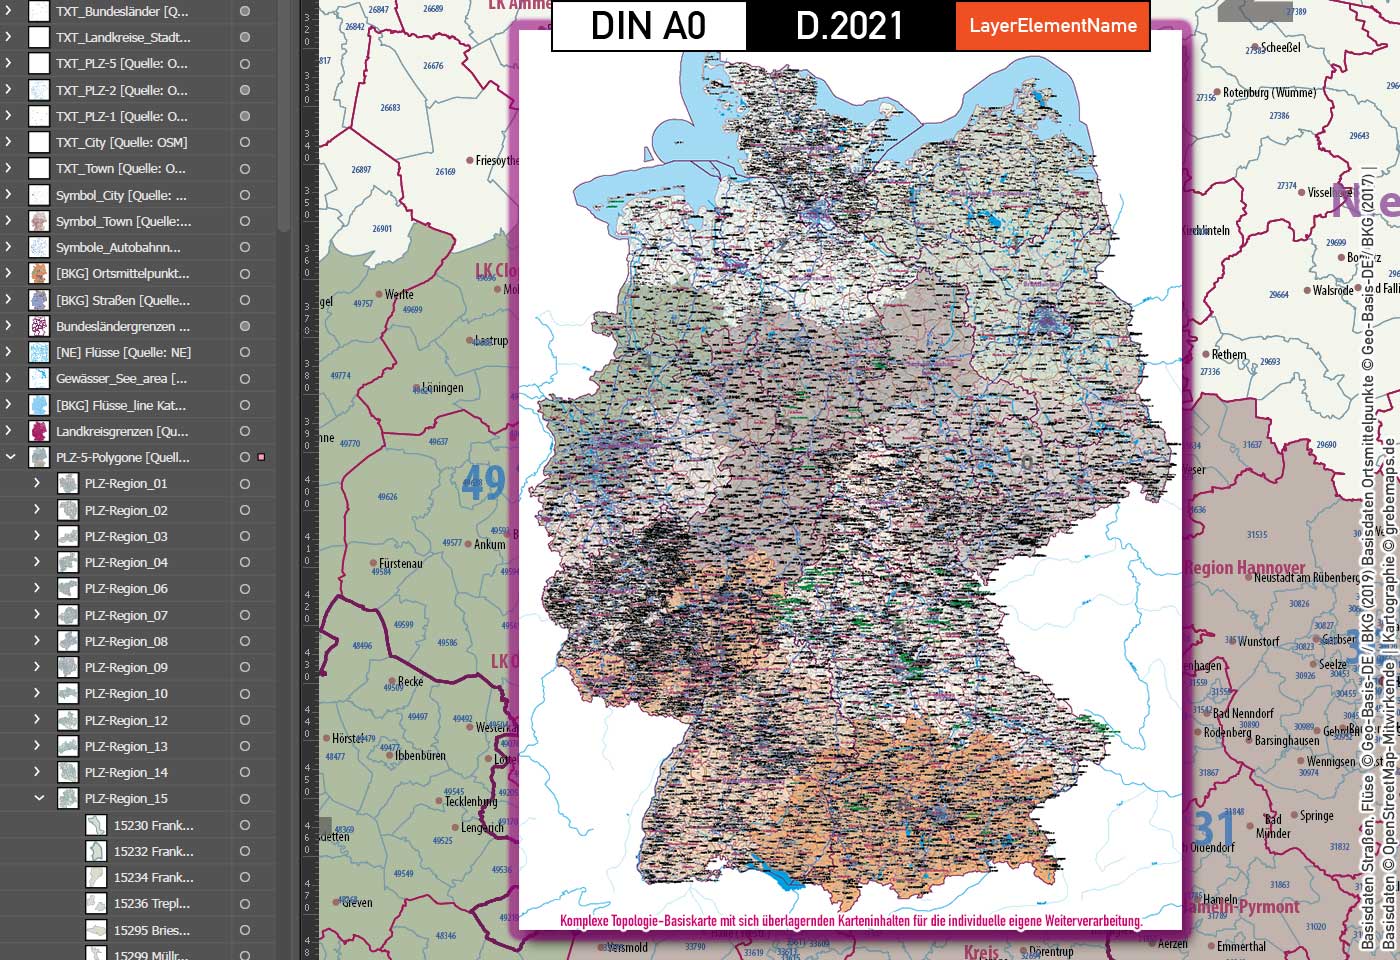This screenshot has height=960, width=1400.
Task: Click the pink selection square on PLZ-5-Polygone
Action: 262,457
